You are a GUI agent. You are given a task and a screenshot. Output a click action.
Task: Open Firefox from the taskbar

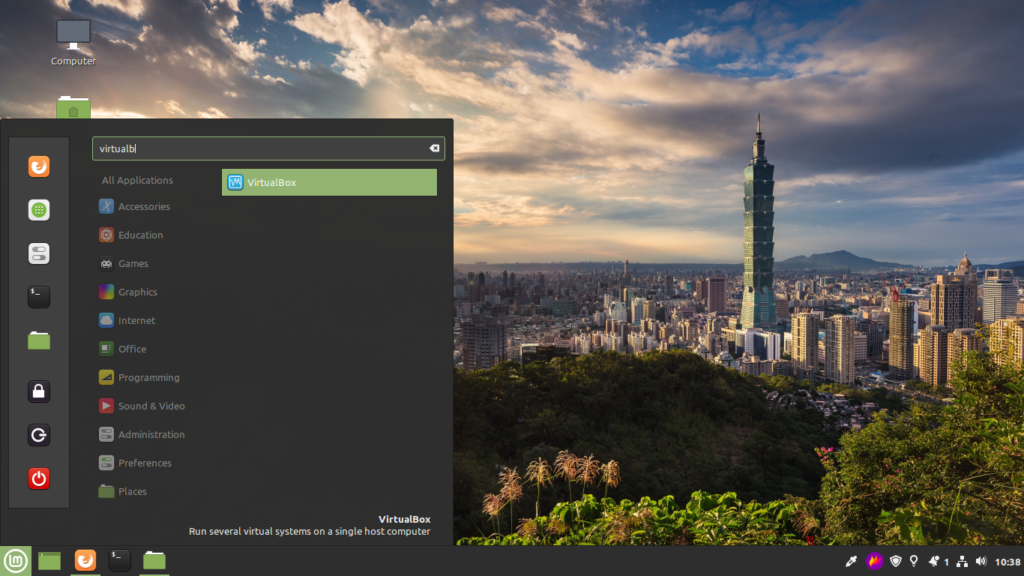[85, 560]
